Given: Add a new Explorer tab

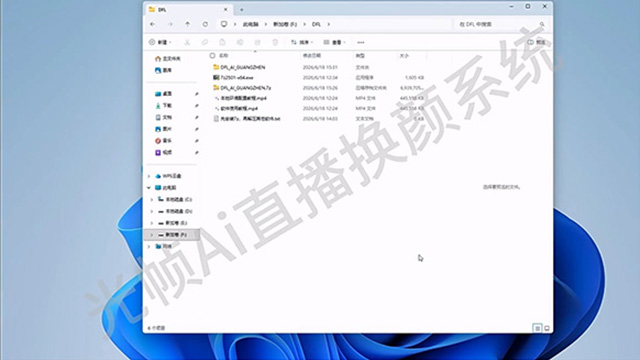Looking at the screenshot, I should pyautogui.click(x=242, y=9).
